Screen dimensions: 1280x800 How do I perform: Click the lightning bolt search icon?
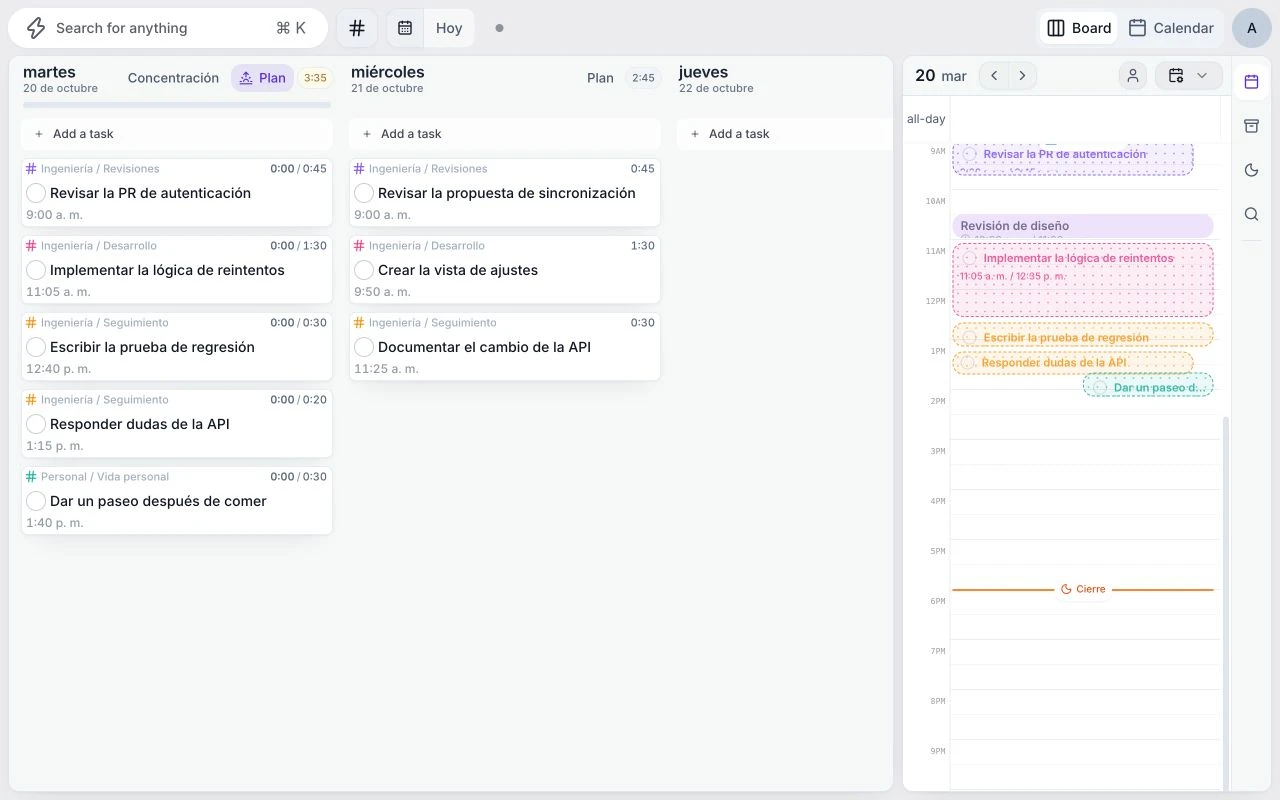click(36, 28)
